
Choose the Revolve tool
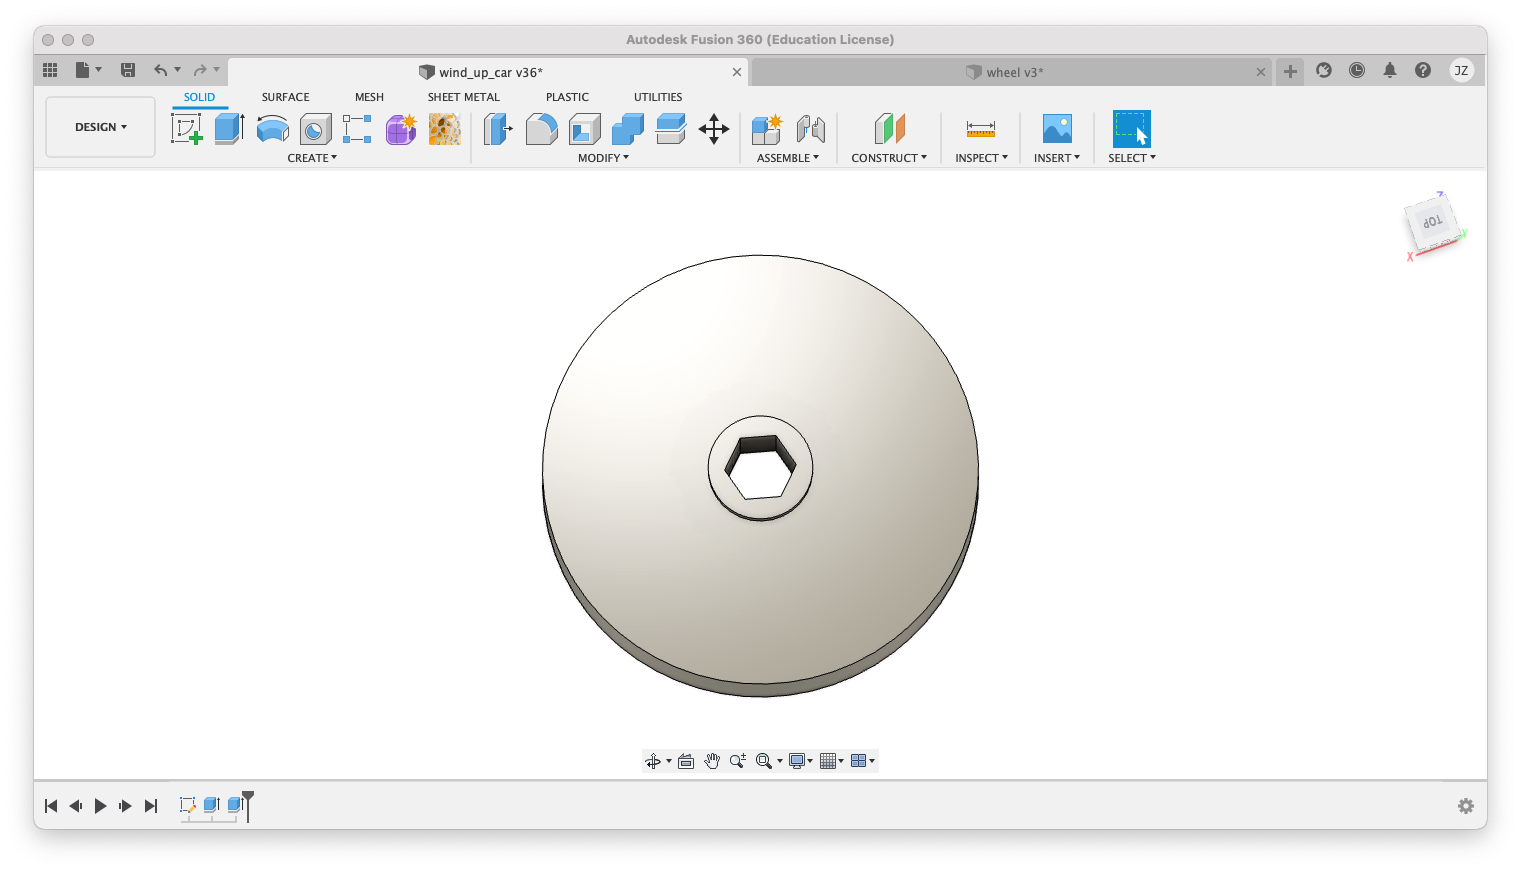pos(273,129)
